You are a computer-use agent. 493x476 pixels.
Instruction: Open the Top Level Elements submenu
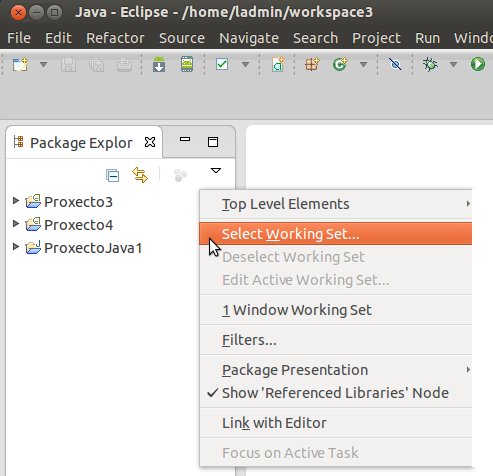336,204
